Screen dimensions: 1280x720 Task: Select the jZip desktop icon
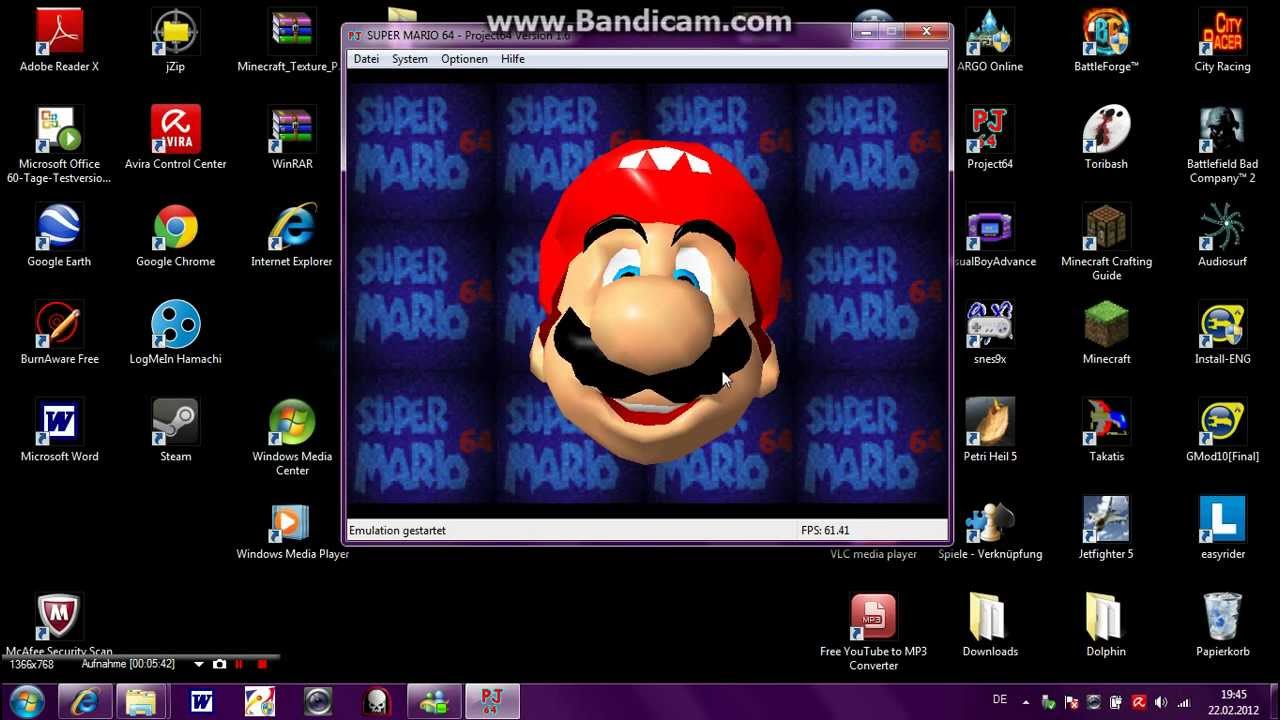(x=175, y=42)
